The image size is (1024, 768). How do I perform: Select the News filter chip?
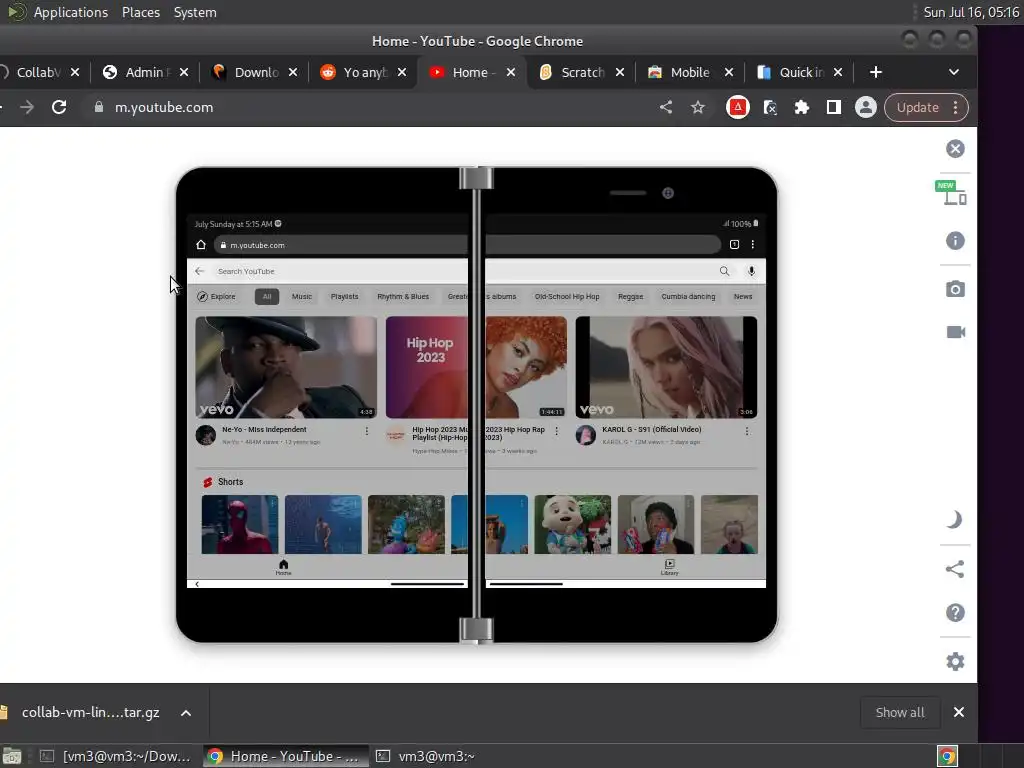coord(743,296)
